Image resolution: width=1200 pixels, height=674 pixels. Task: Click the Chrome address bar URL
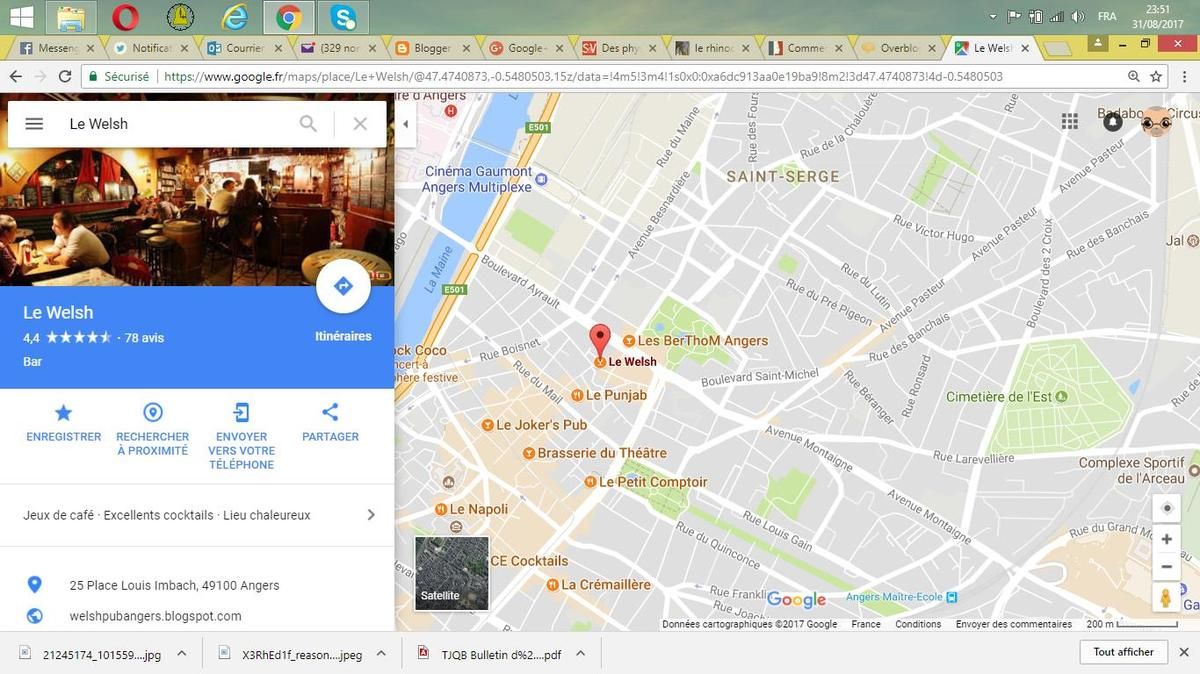(x=583, y=76)
